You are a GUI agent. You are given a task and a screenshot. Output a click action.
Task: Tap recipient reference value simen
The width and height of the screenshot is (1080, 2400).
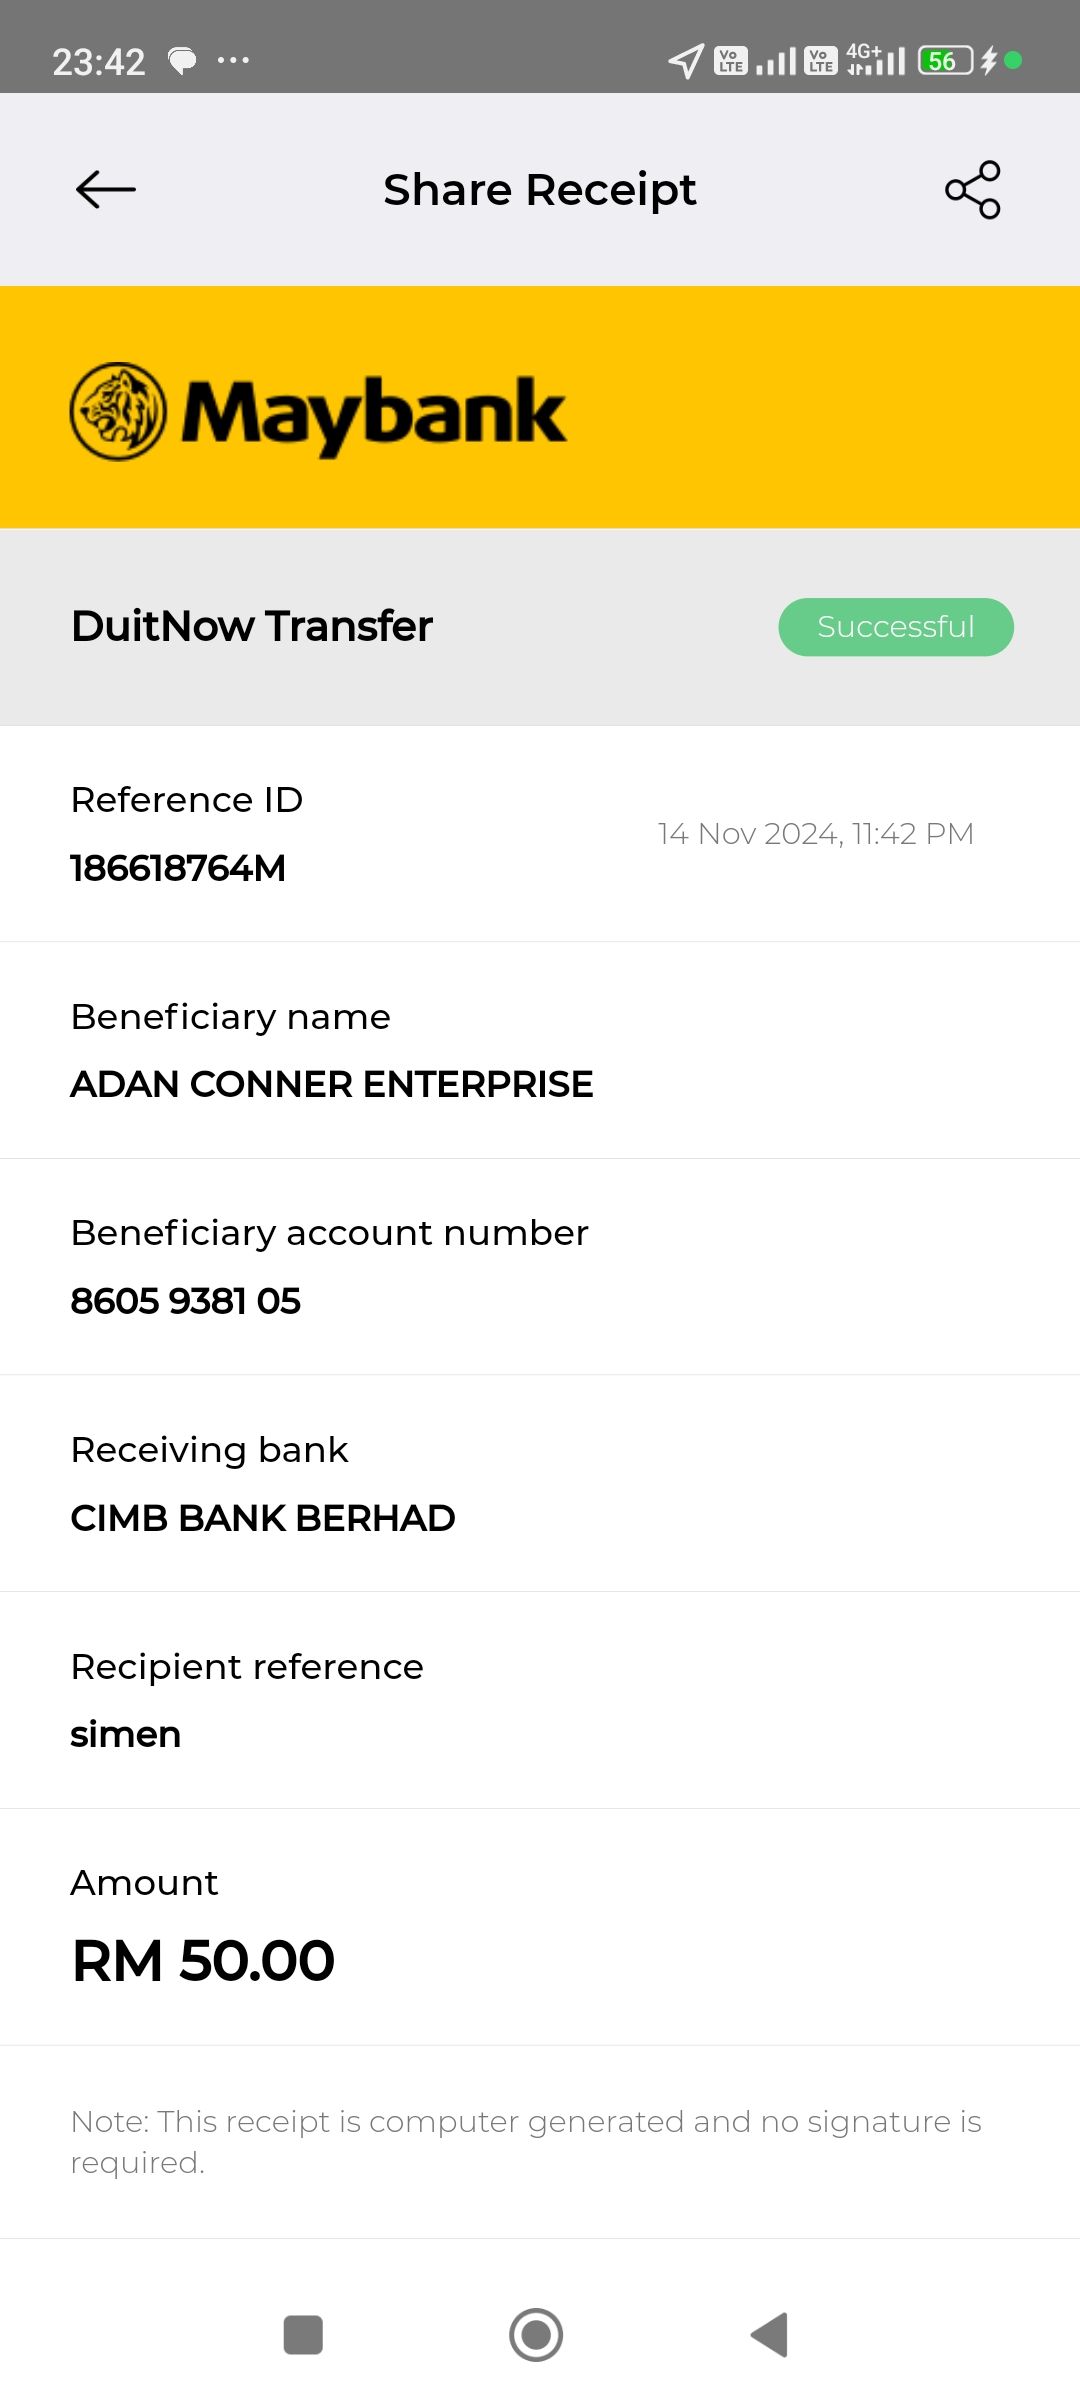click(126, 1734)
